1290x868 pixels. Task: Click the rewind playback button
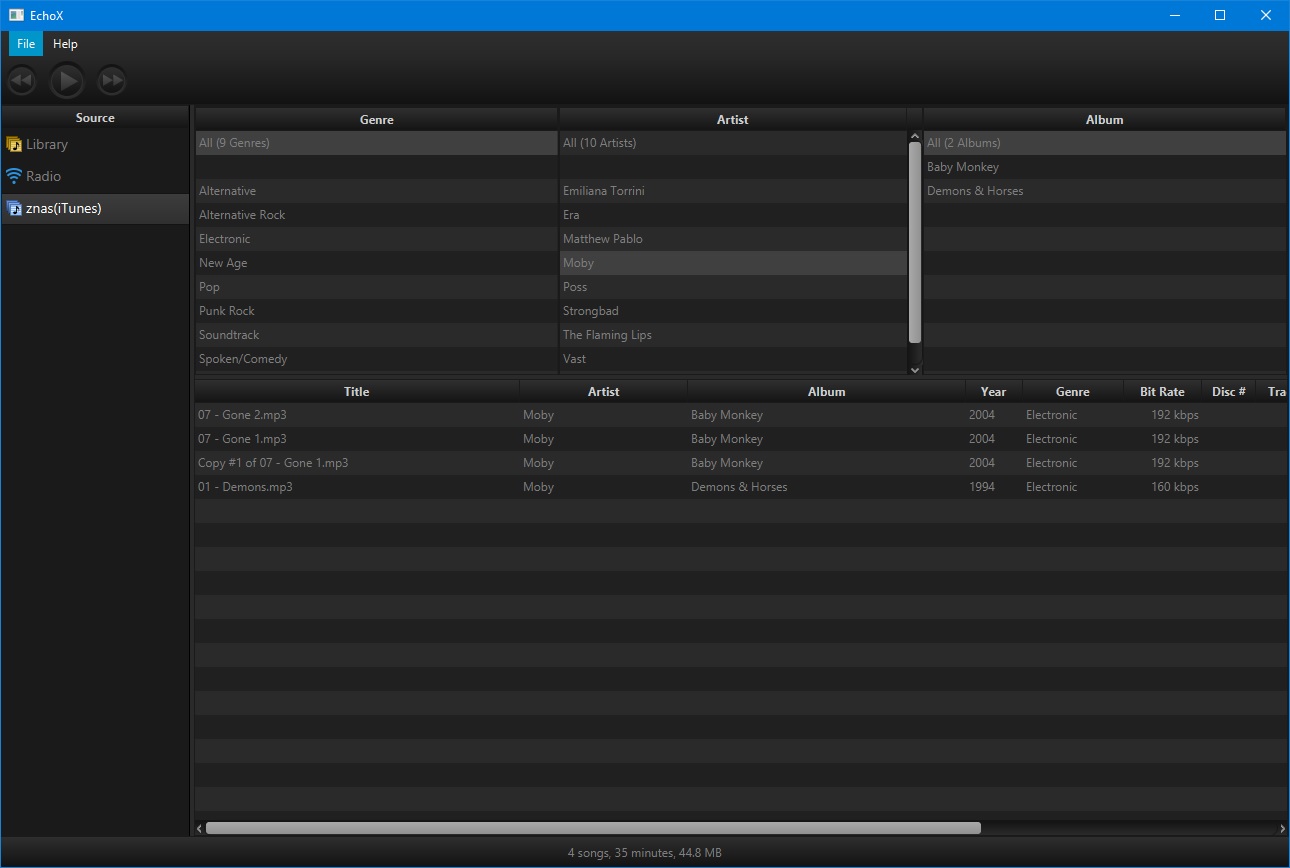pos(22,80)
